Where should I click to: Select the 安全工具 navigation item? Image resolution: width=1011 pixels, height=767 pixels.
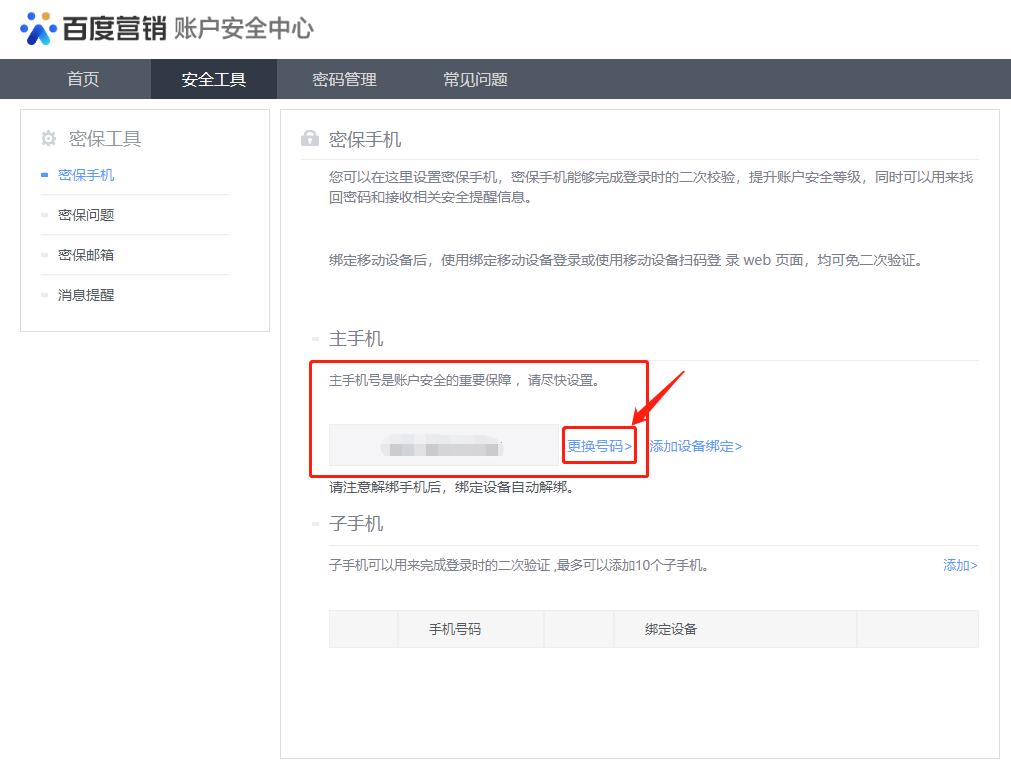click(x=213, y=79)
